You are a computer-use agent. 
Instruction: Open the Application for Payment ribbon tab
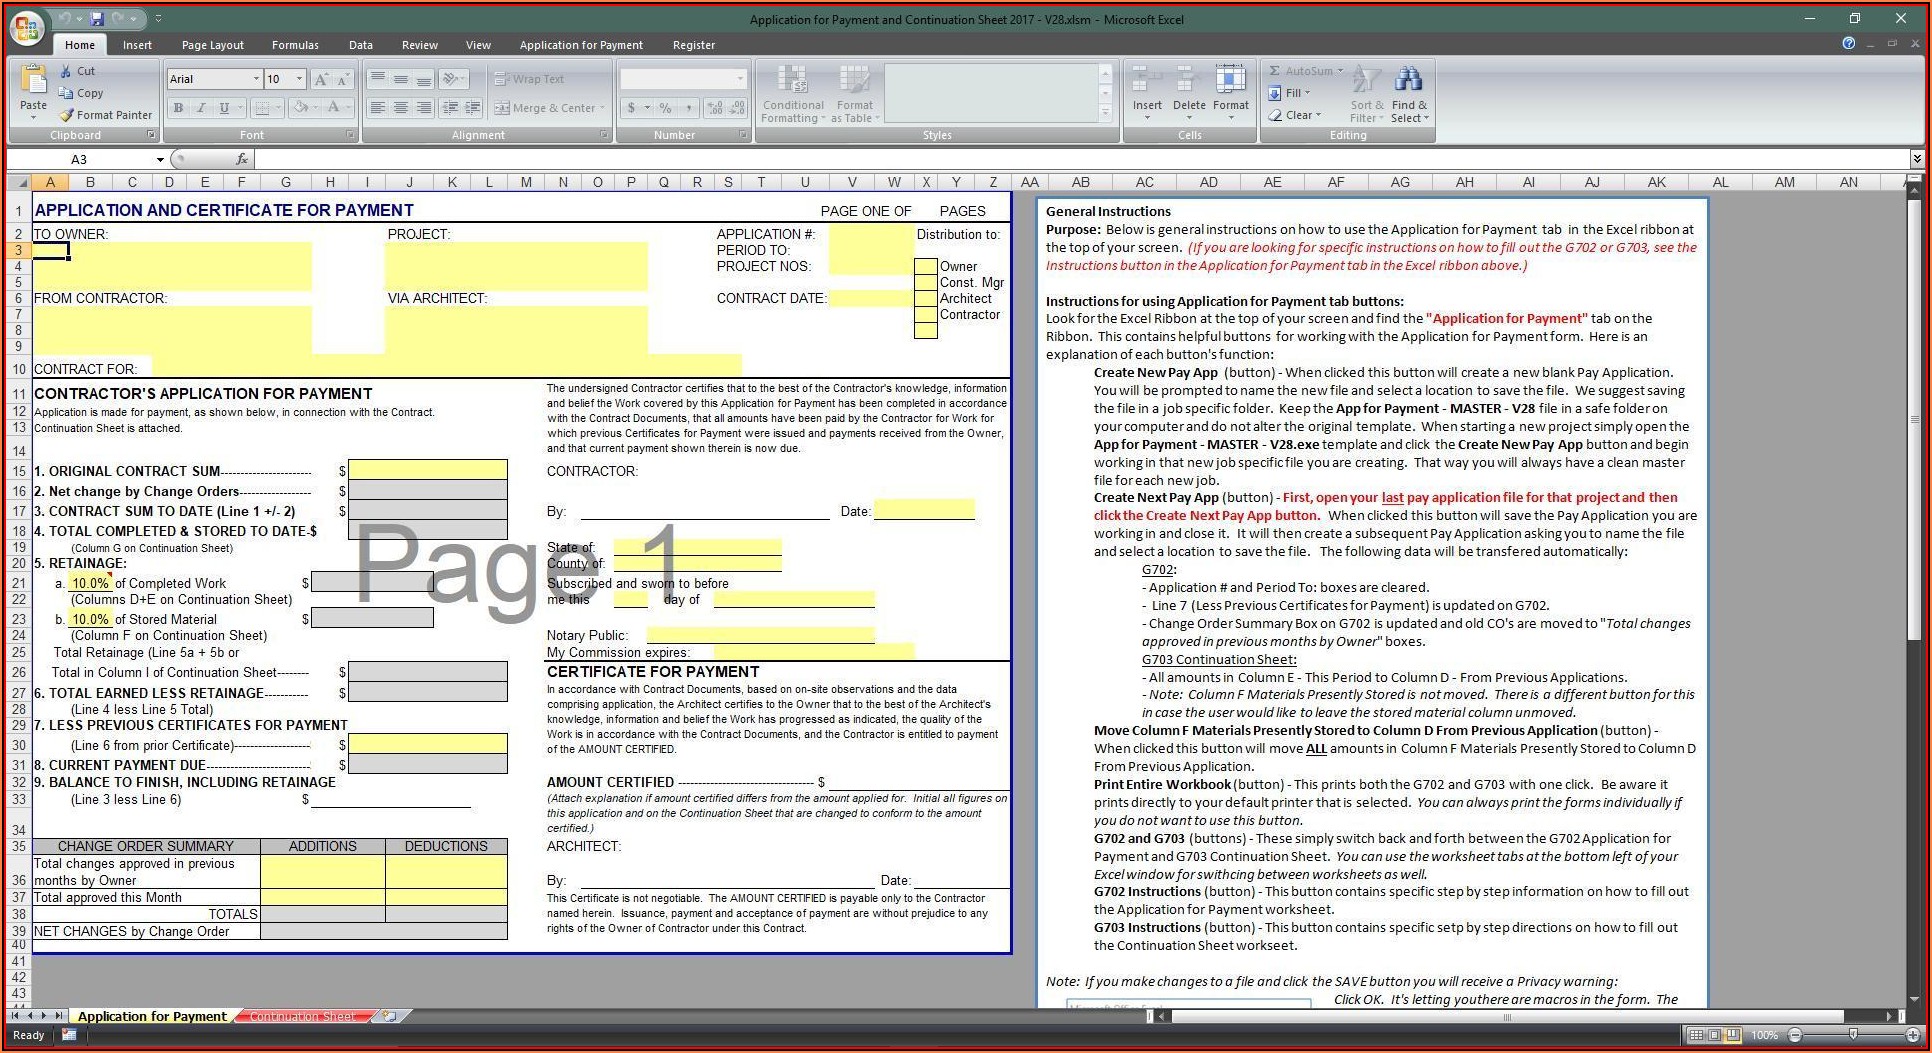click(x=581, y=45)
